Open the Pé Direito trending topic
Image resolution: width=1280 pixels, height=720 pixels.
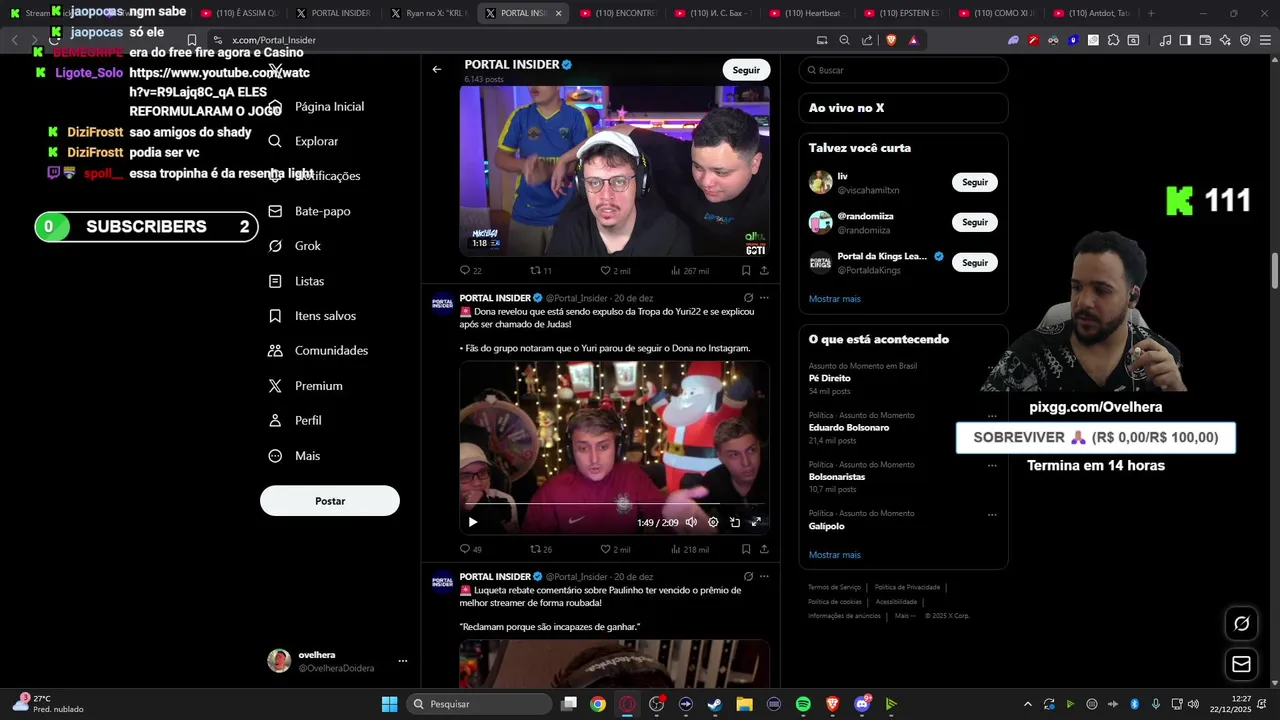829,378
